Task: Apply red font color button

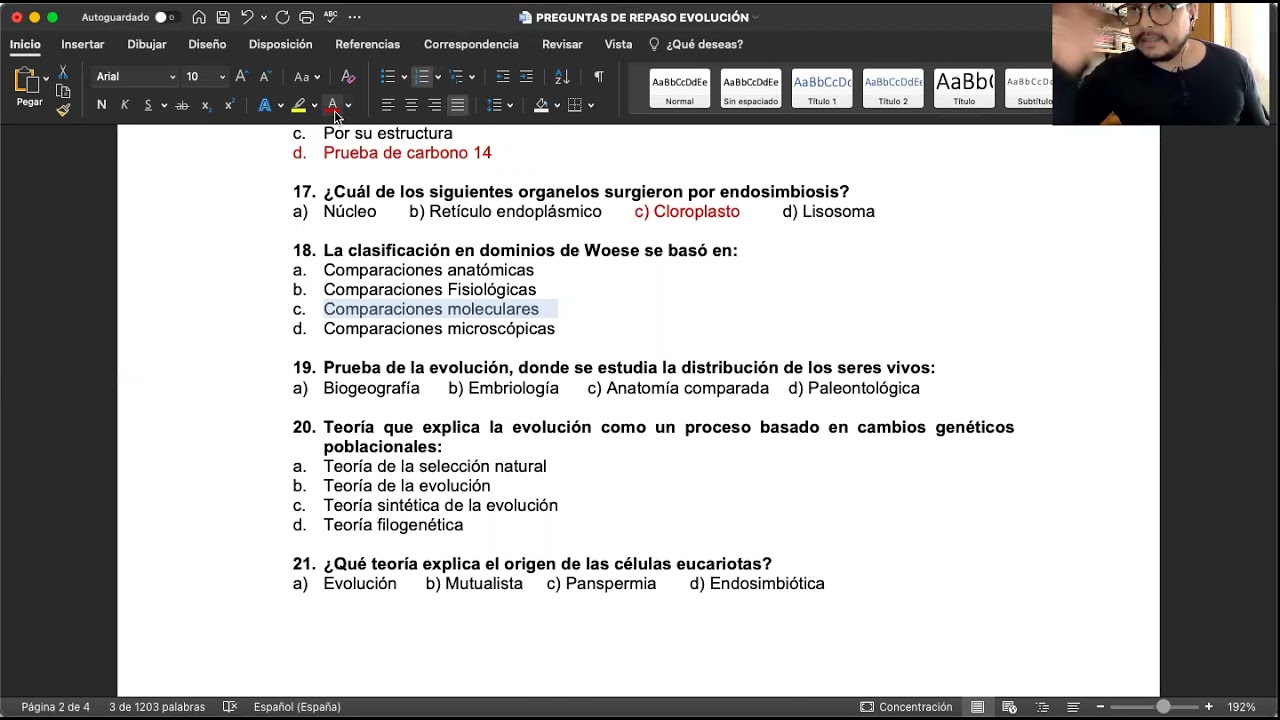Action: tap(333, 105)
